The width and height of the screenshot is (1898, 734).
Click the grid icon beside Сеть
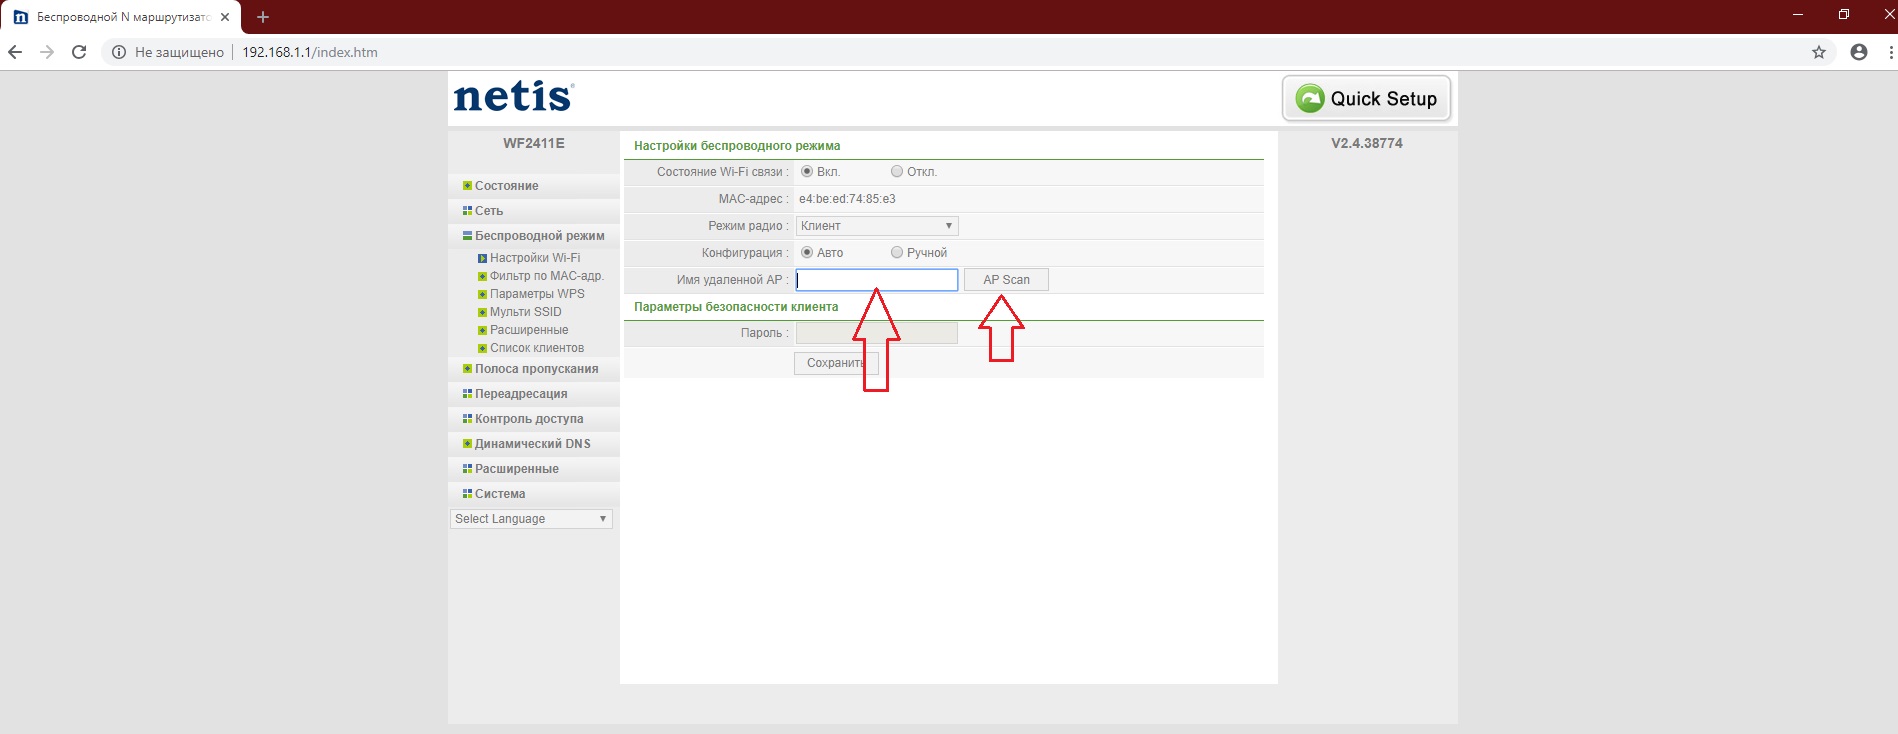point(467,211)
